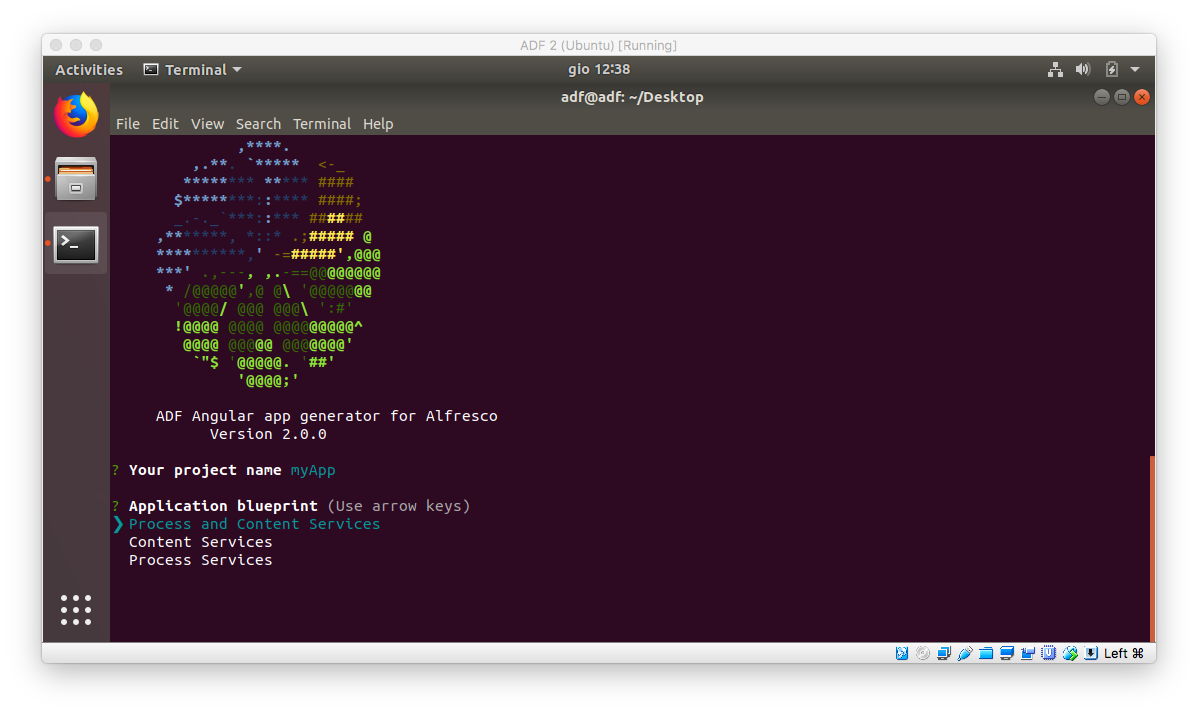Screen dimensions: 1198x713
Task: Select the Terminal icon in the dock
Action: [76, 245]
